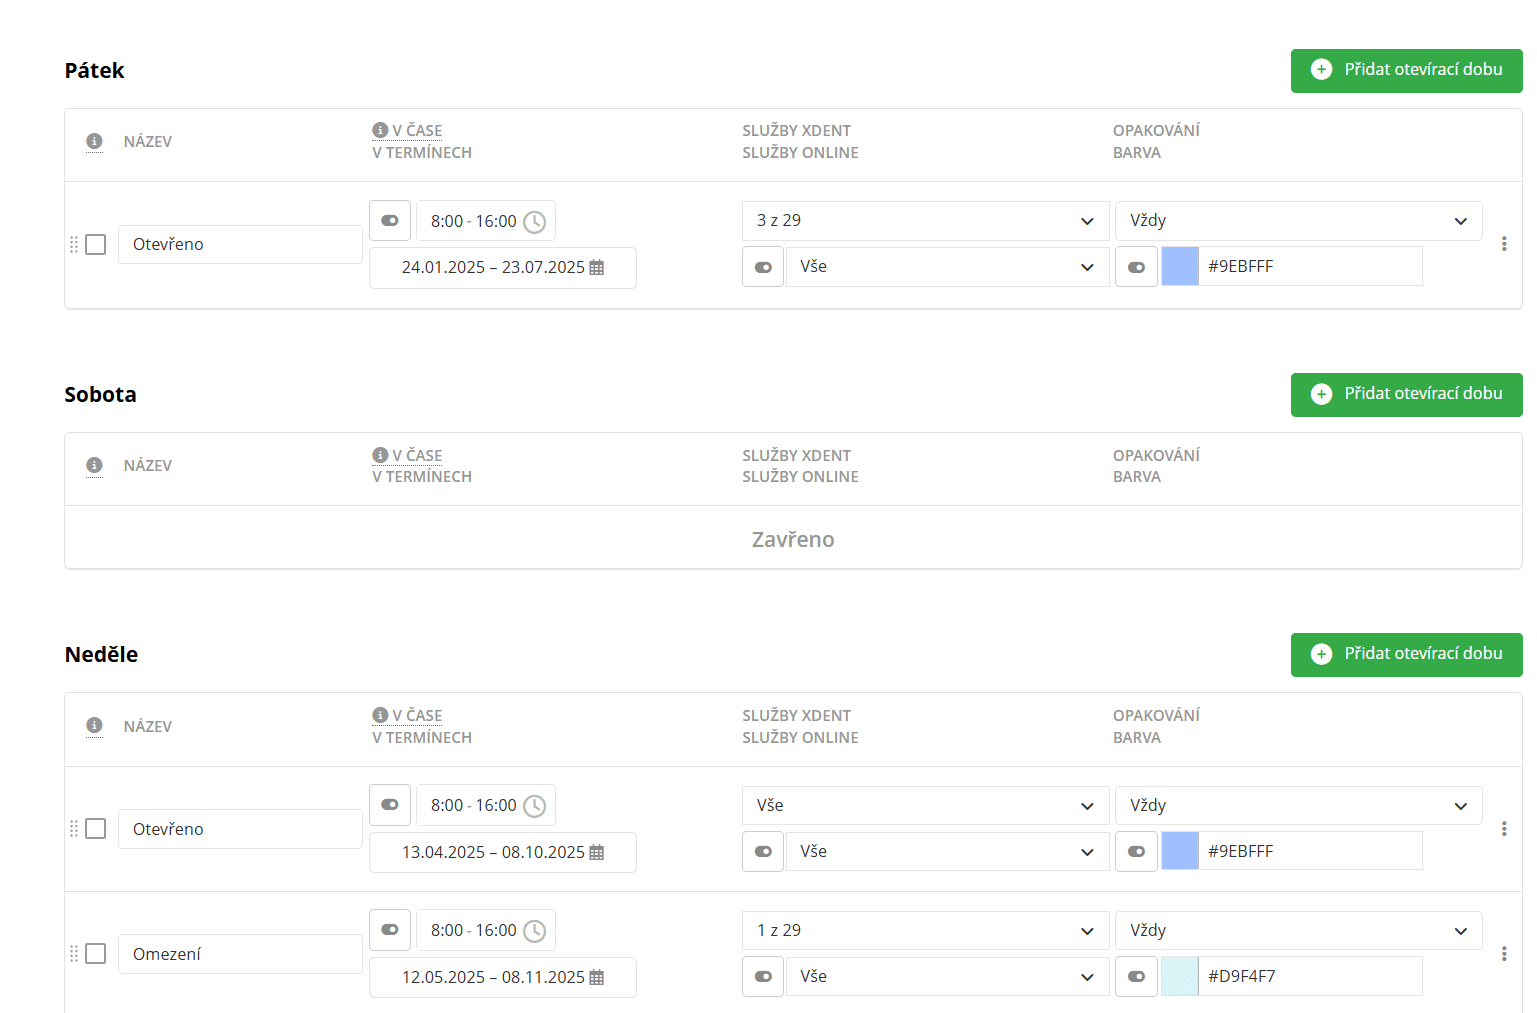The height and width of the screenshot is (1013, 1537).
Task: Grab drag handle of Omezení row
Action: pyautogui.click(x=73, y=954)
